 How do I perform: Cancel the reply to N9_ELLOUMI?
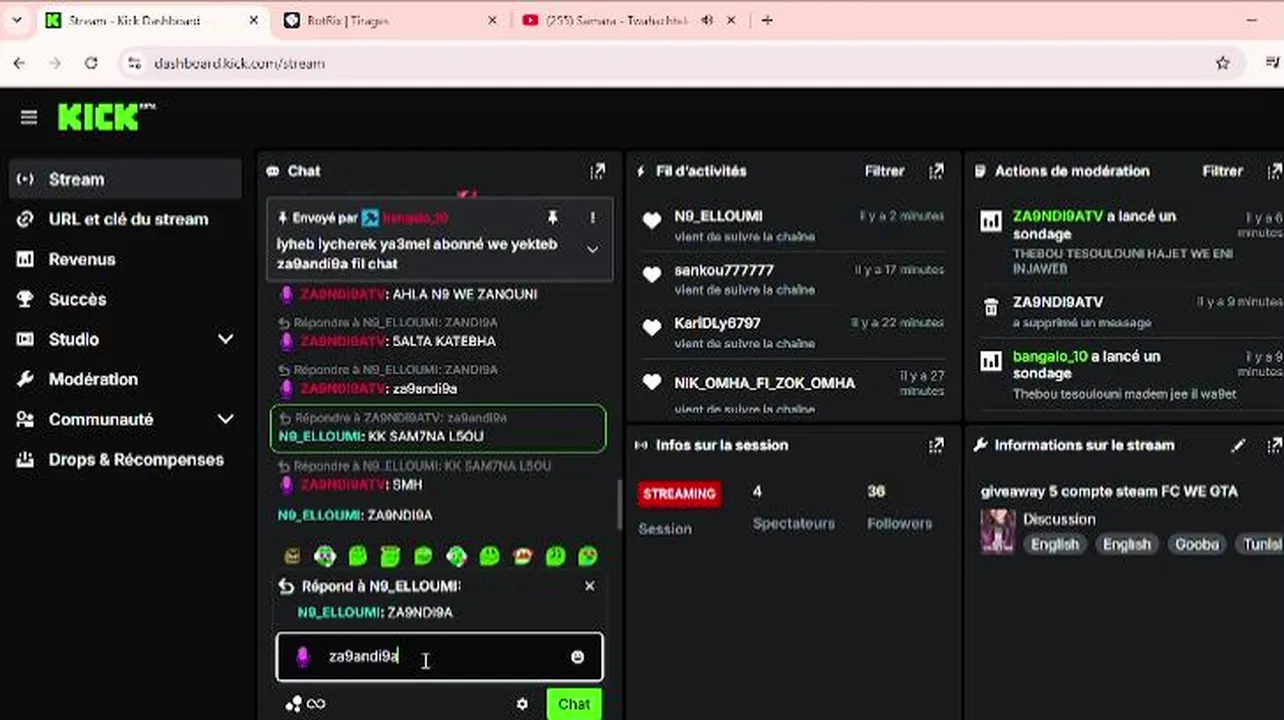coord(589,586)
